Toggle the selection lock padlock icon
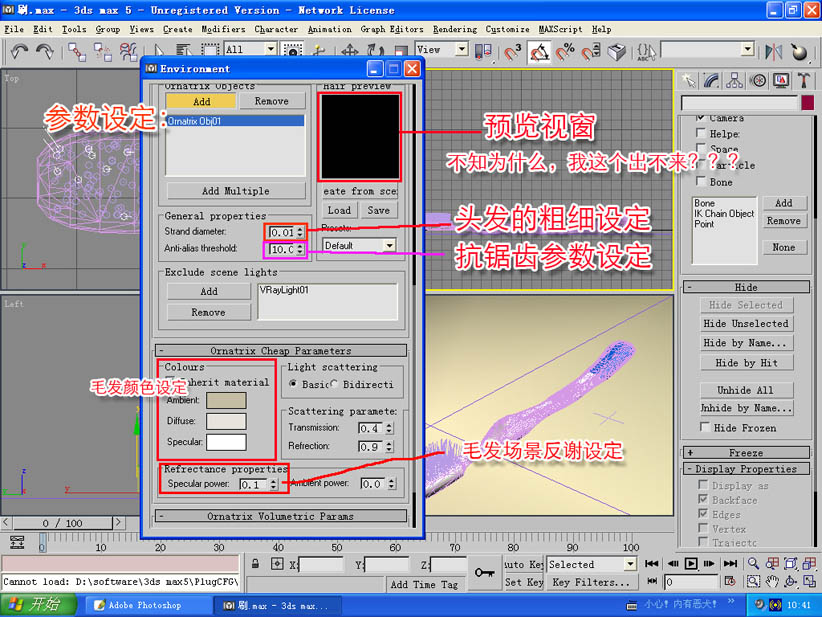 tap(255, 564)
